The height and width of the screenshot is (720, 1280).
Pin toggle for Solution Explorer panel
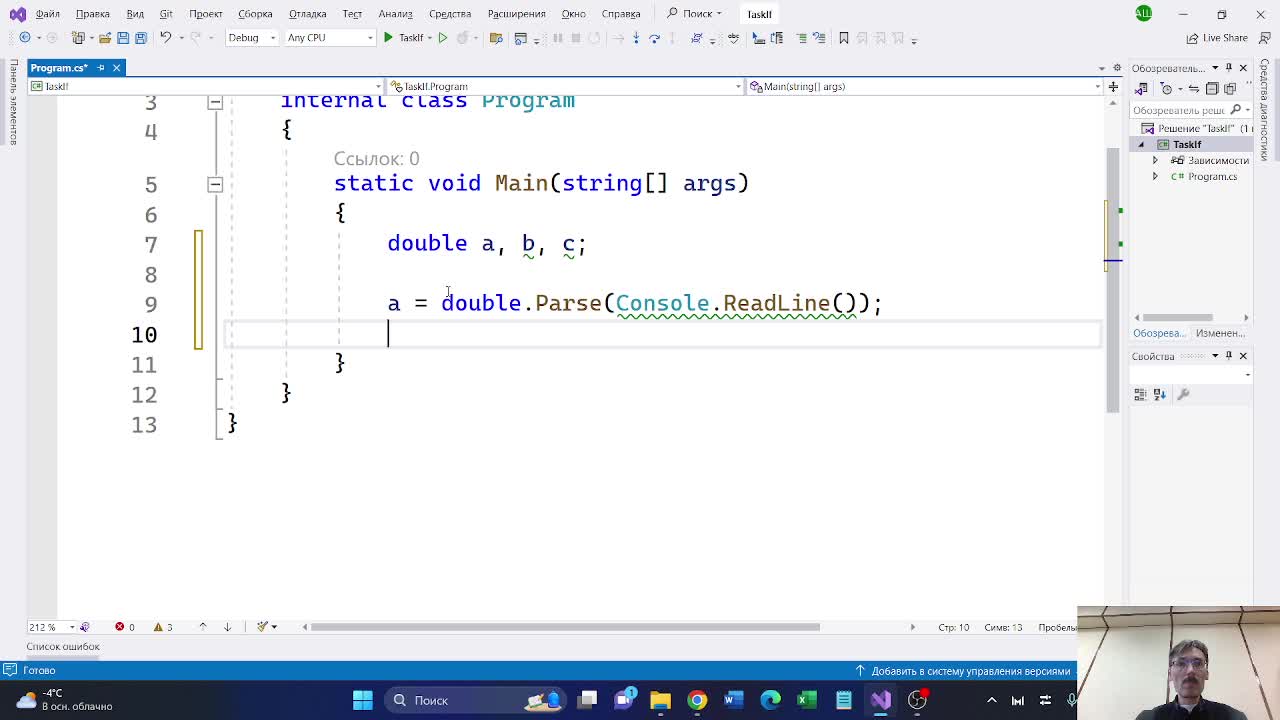(x=1229, y=68)
